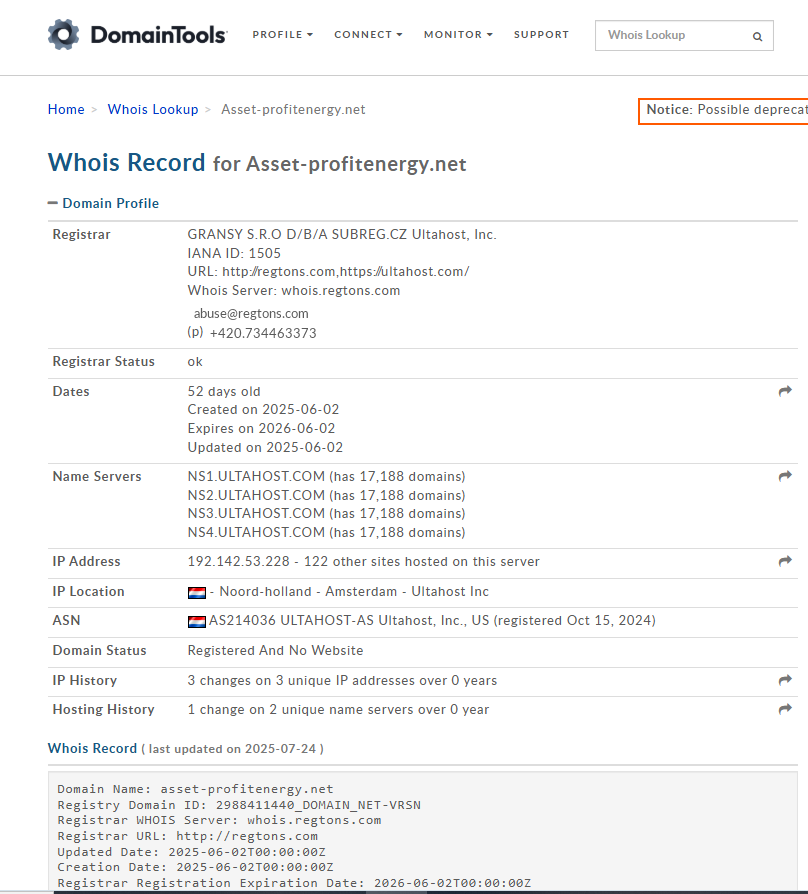Open the Profile dropdown menu
Image resolution: width=808 pixels, height=894 pixels.
point(283,35)
